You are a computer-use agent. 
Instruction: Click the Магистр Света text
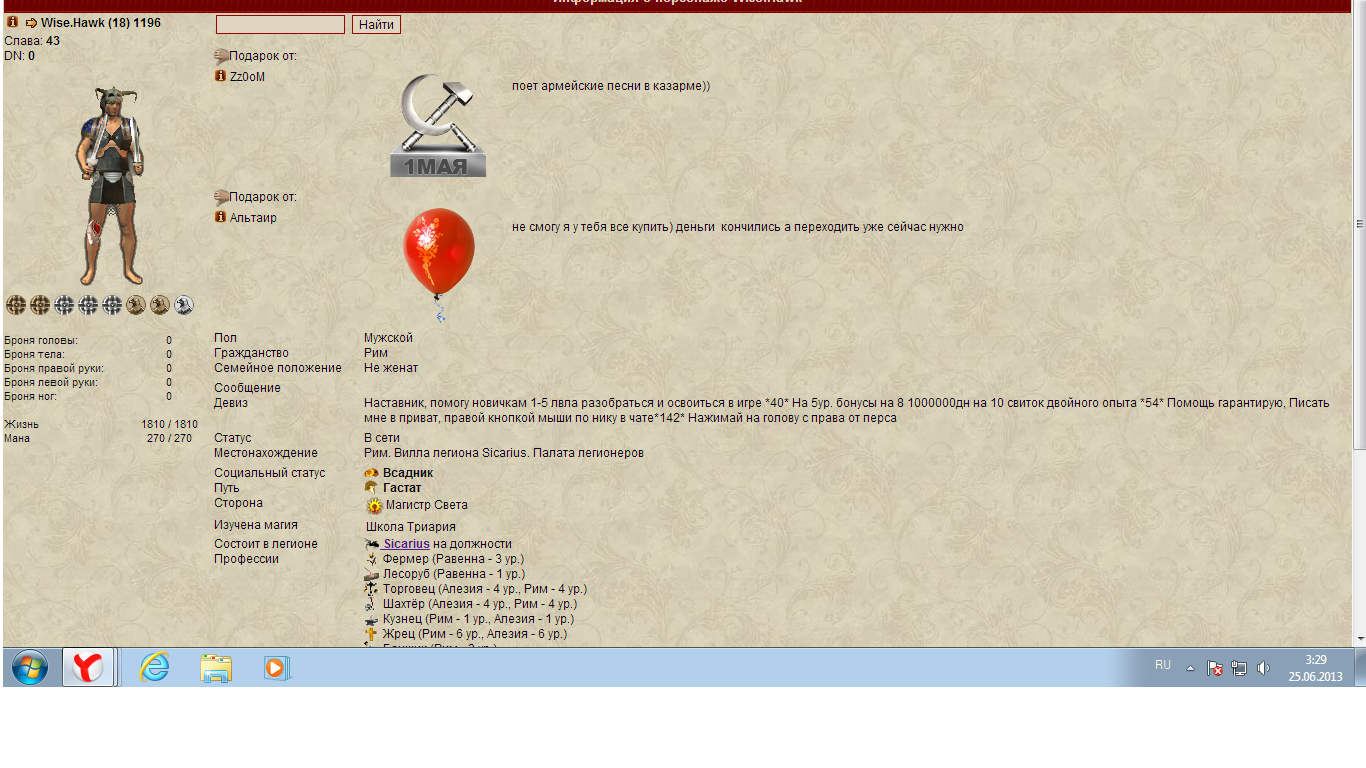426,505
